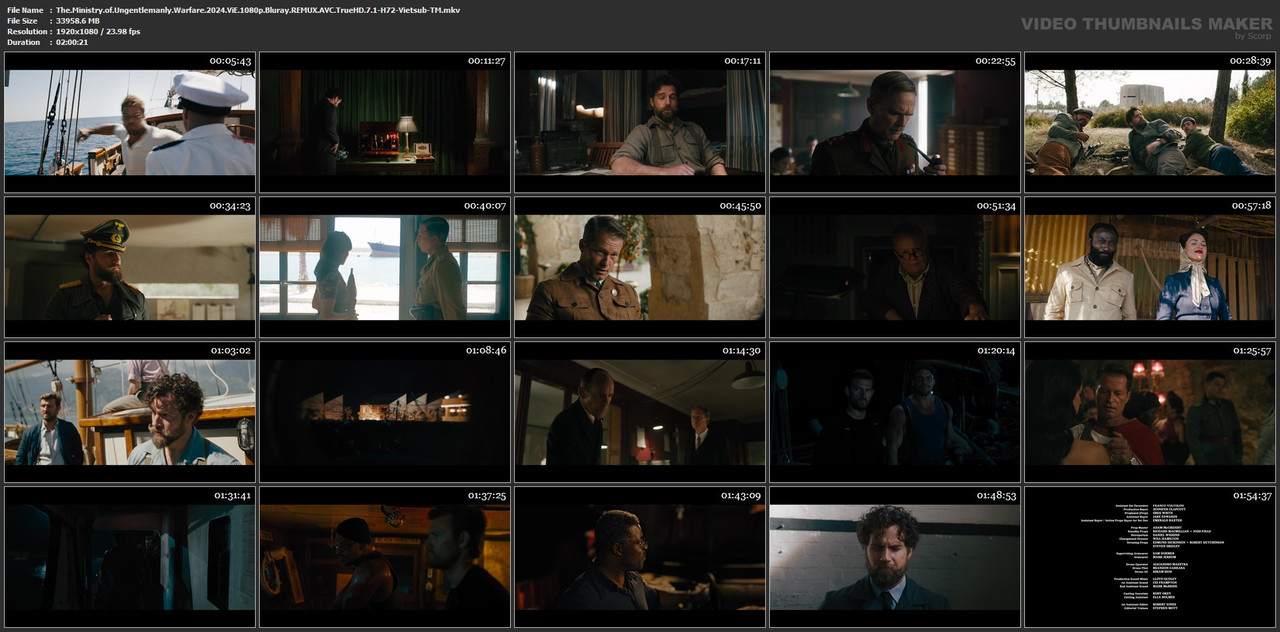Select the thumbnail stamped 00:22:55
This screenshot has height=632, width=1280.
(895, 122)
